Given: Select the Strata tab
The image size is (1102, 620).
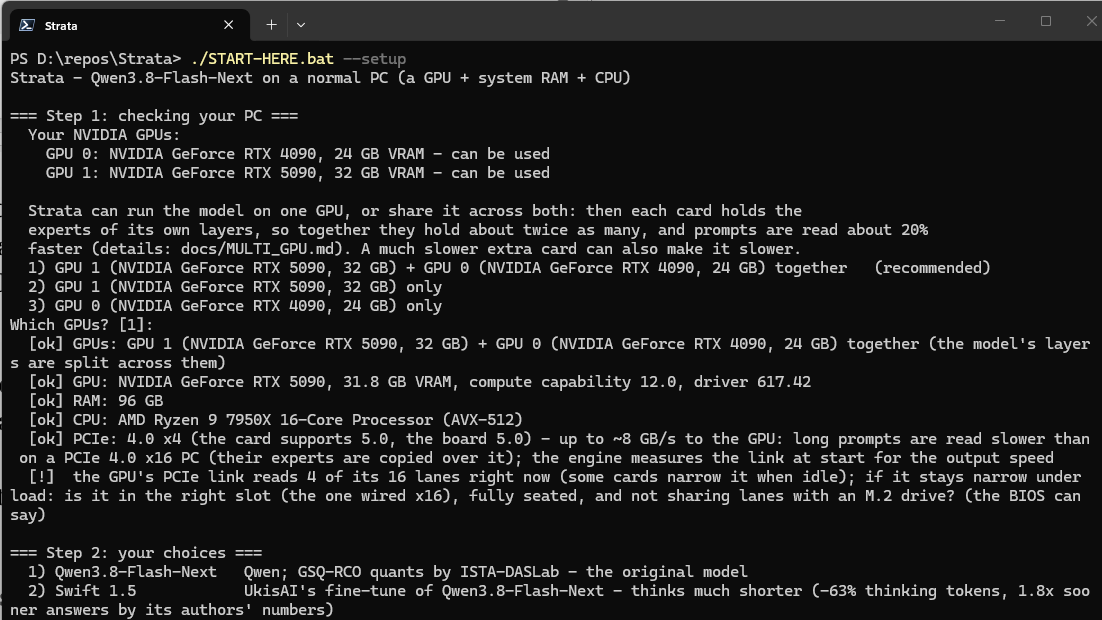Looking at the screenshot, I should coord(130,25).
